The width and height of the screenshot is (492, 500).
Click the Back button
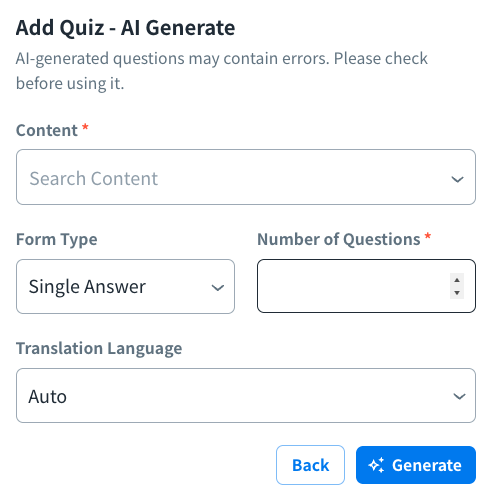(x=310, y=465)
